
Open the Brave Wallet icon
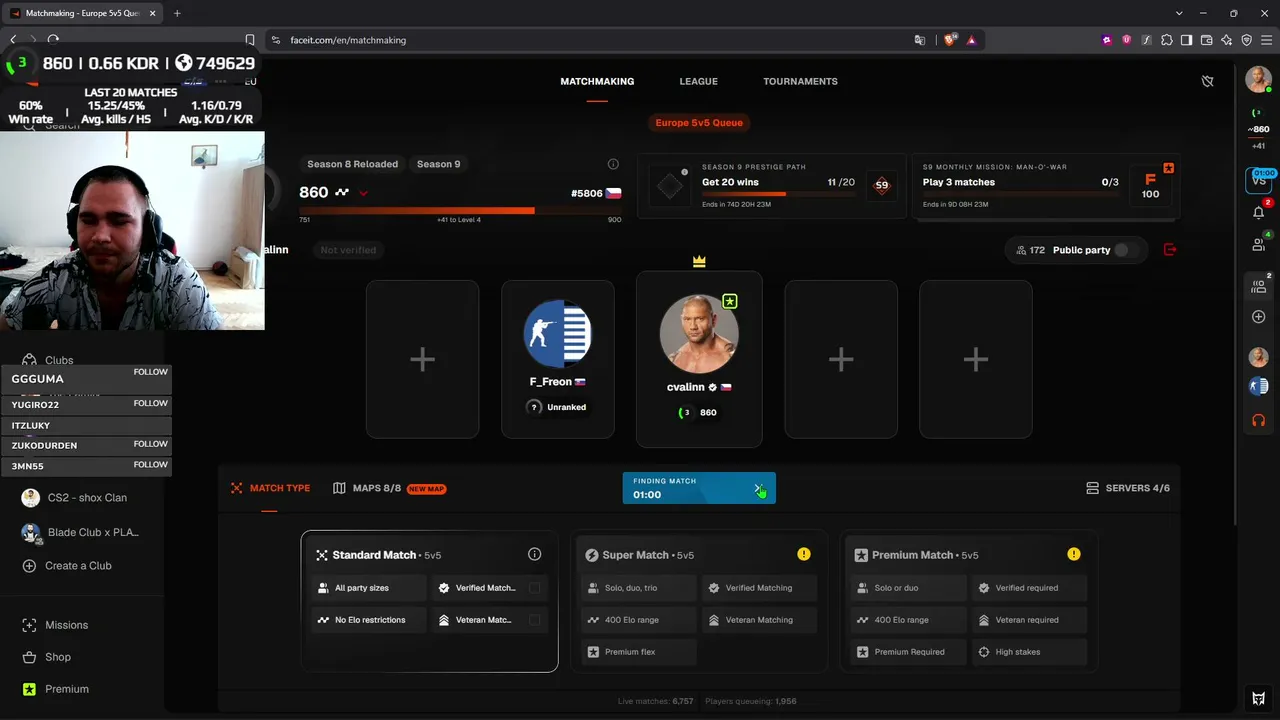[1206, 40]
